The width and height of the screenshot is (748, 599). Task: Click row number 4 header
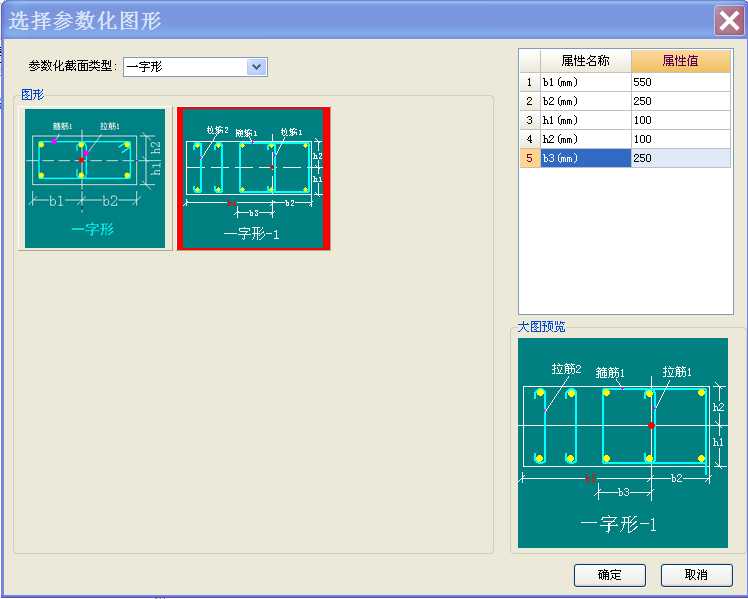click(530, 139)
